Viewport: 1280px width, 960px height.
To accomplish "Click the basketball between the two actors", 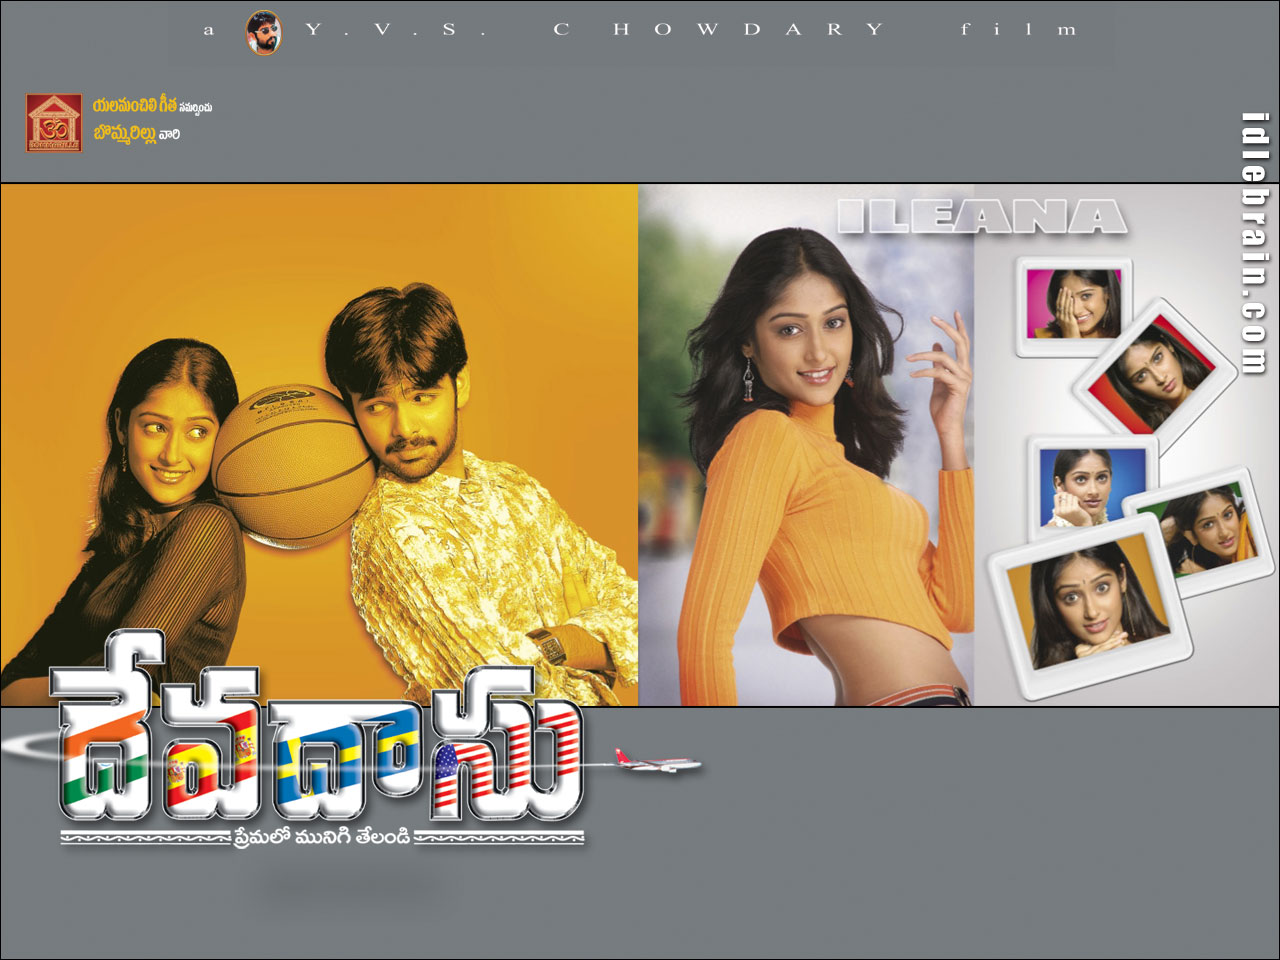I will [x=293, y=466].
